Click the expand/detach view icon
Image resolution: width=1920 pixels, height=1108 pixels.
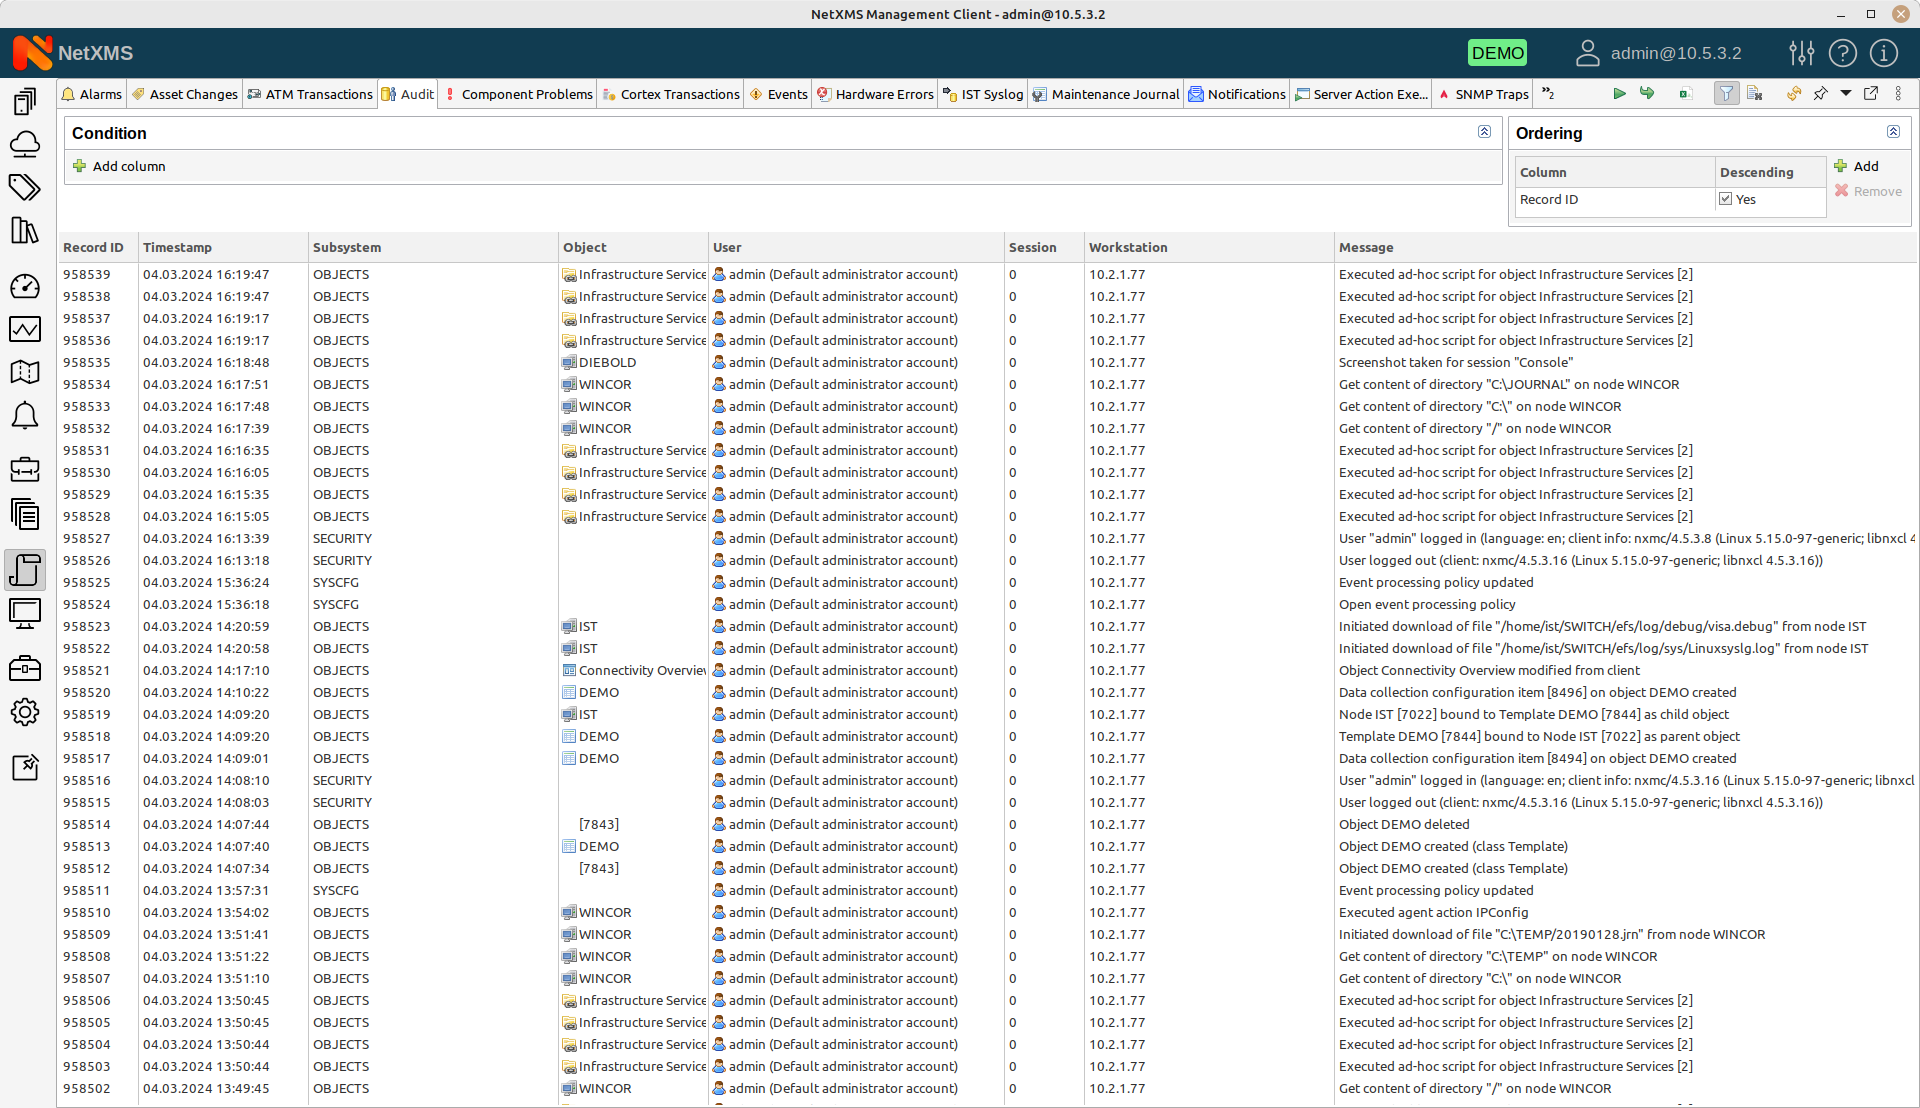tap(1873, 94)
